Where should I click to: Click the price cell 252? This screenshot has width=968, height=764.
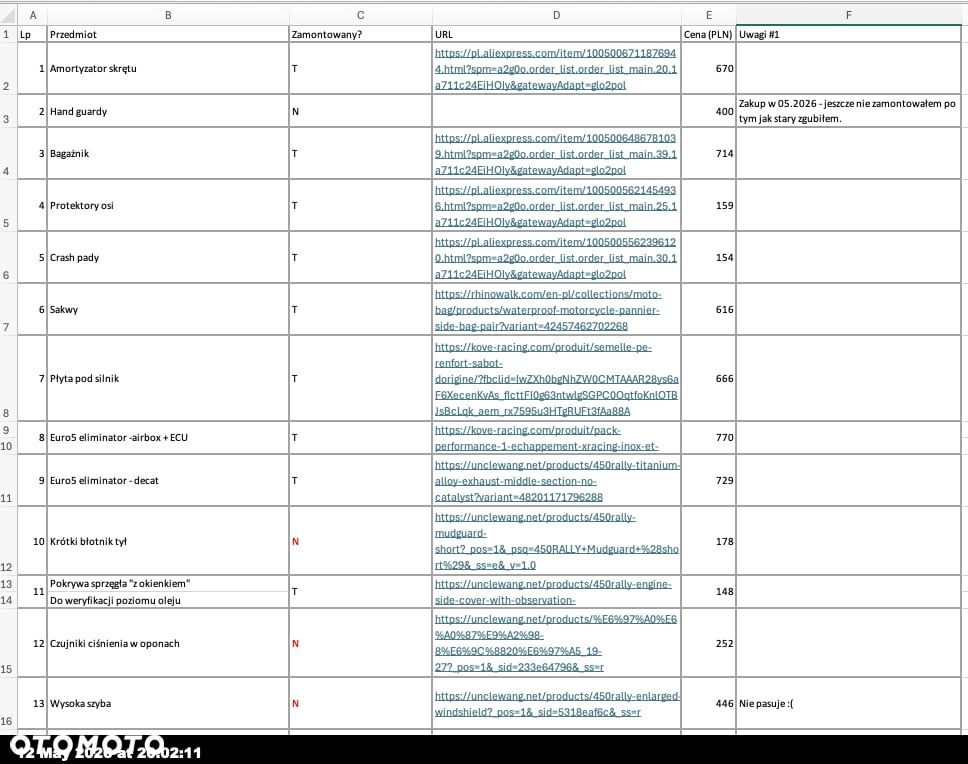coord(709,643)
